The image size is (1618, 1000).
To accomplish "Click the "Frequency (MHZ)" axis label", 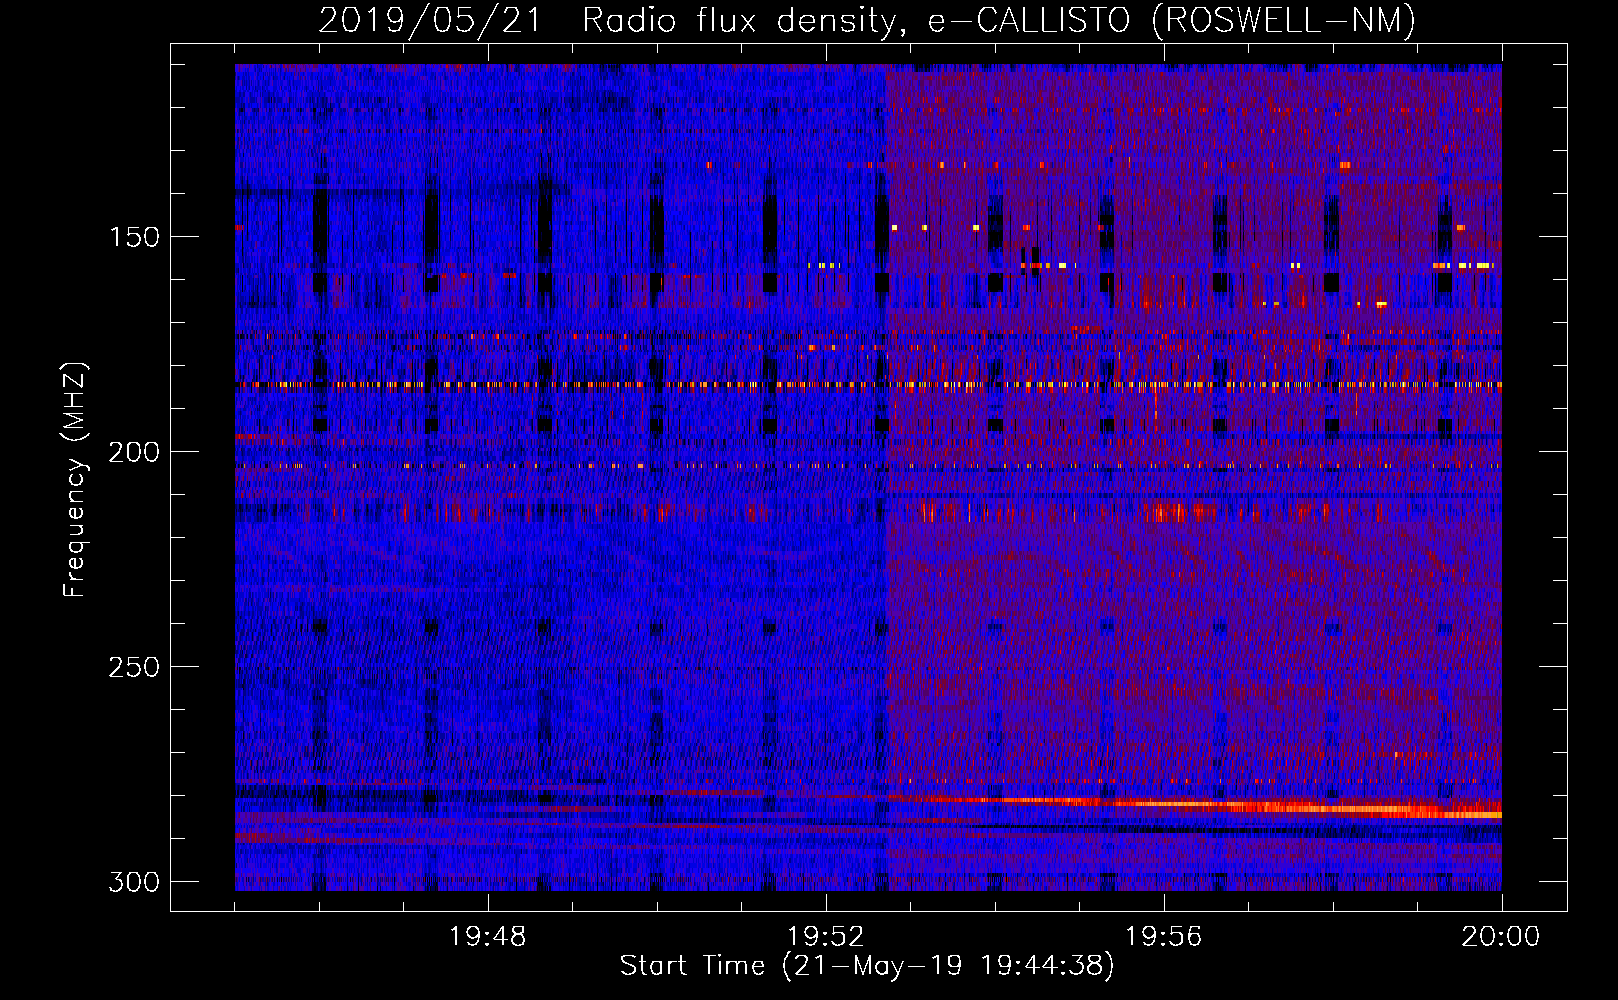I will 75,480.
